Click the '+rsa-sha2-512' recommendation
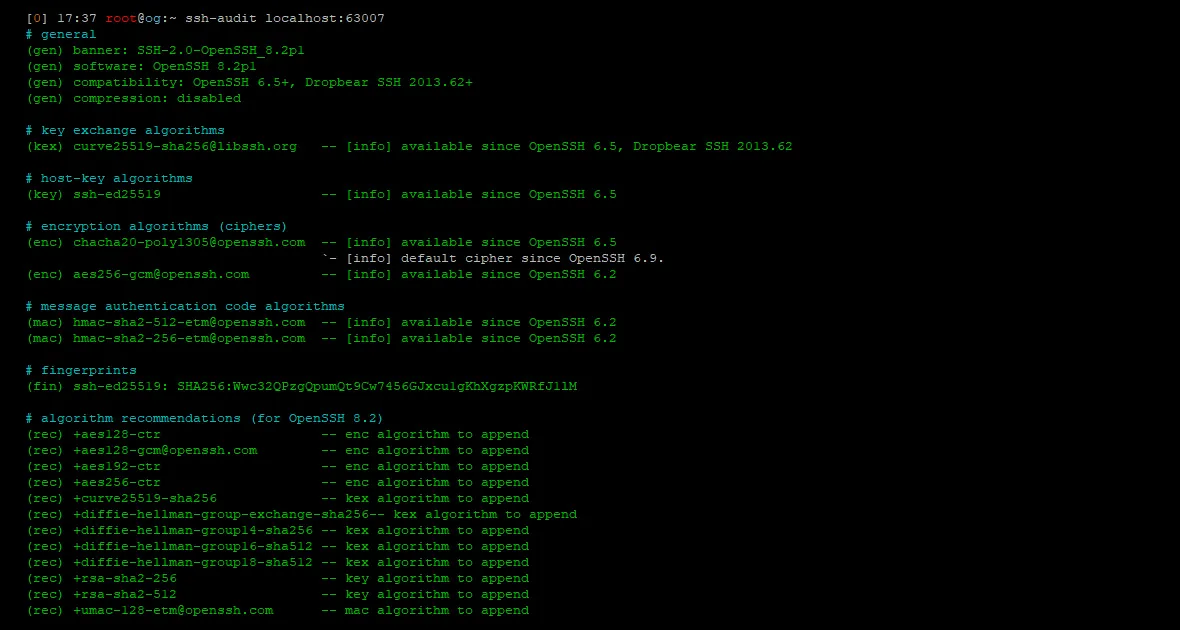 pos(125,594)
